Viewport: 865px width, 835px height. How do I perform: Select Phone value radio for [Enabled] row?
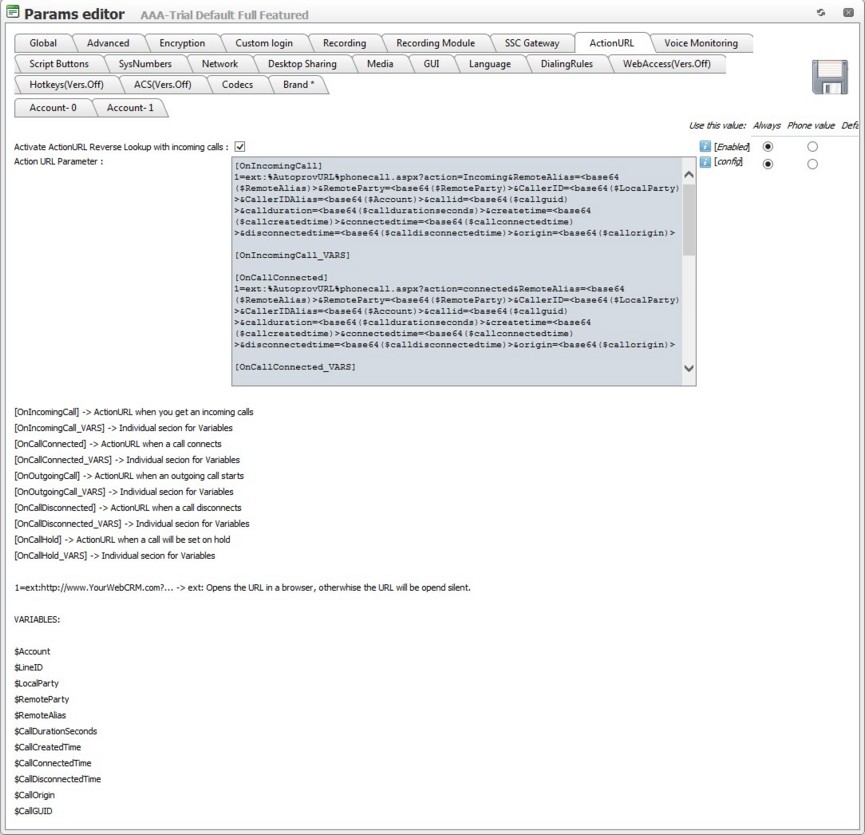(812, 147)
